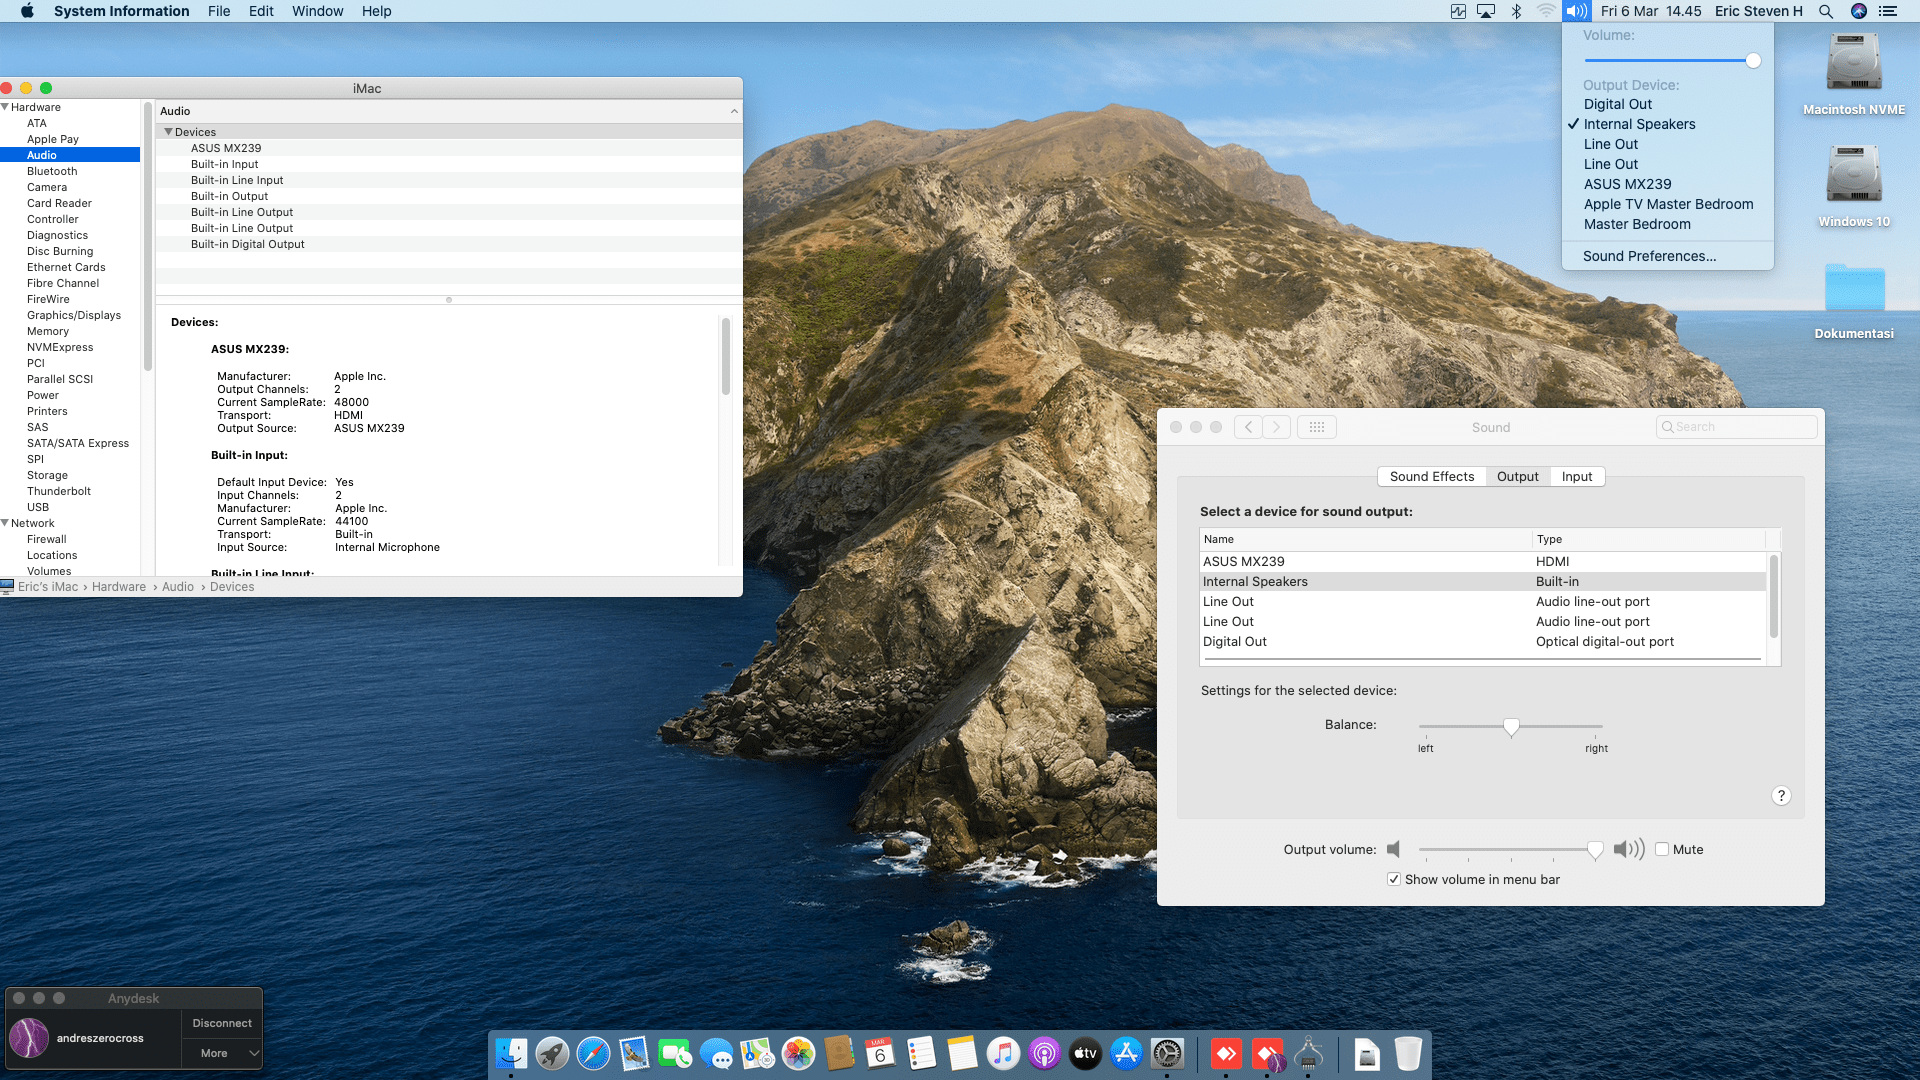Click the show-all grid icon in Sound preferences
This screenshot has width=1920, height=1080.
pos(1316,427)
